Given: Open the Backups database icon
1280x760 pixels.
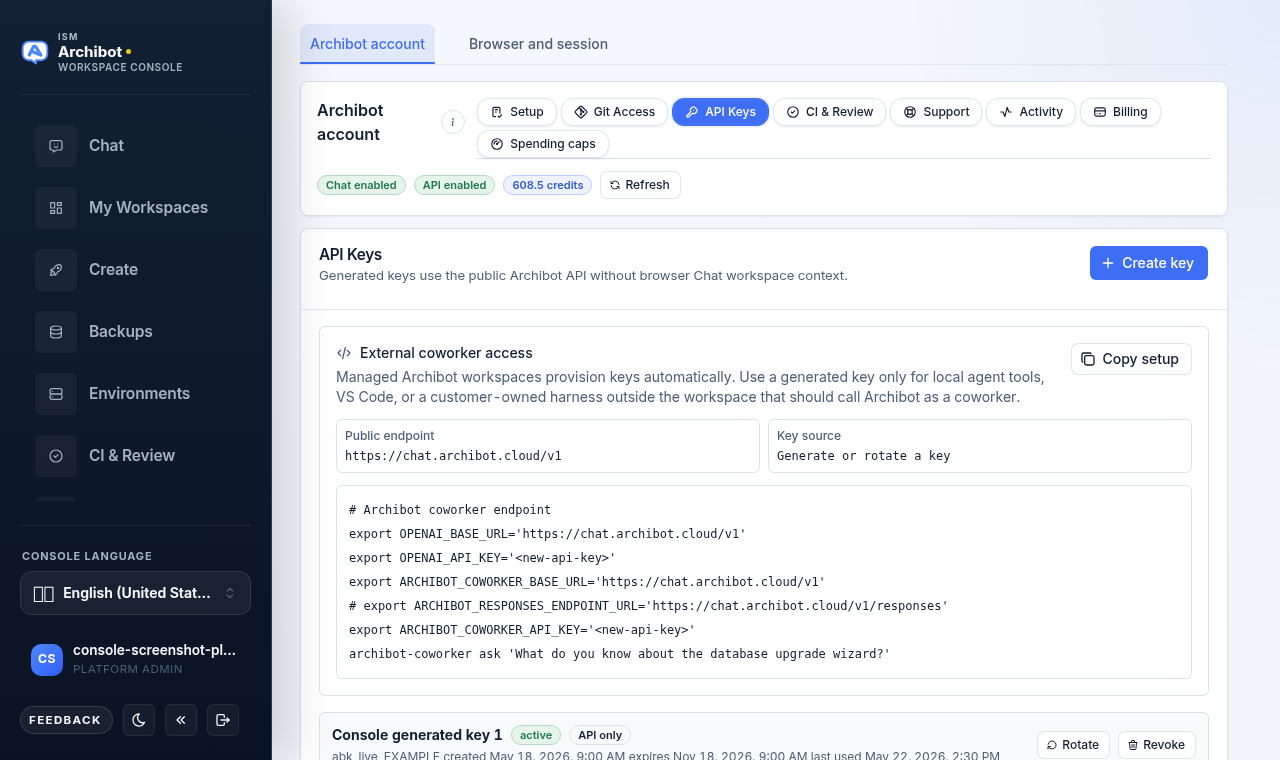Looking at the screenshot, I should click(56, 331).
